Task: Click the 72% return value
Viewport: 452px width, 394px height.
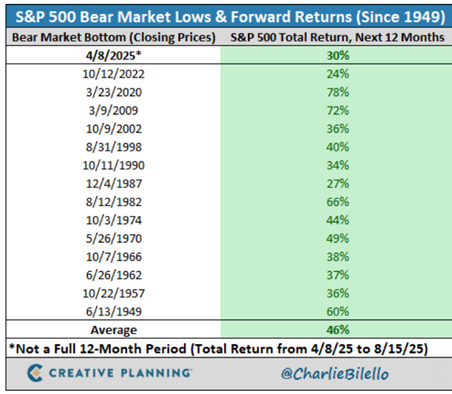Action: (338, 110)
